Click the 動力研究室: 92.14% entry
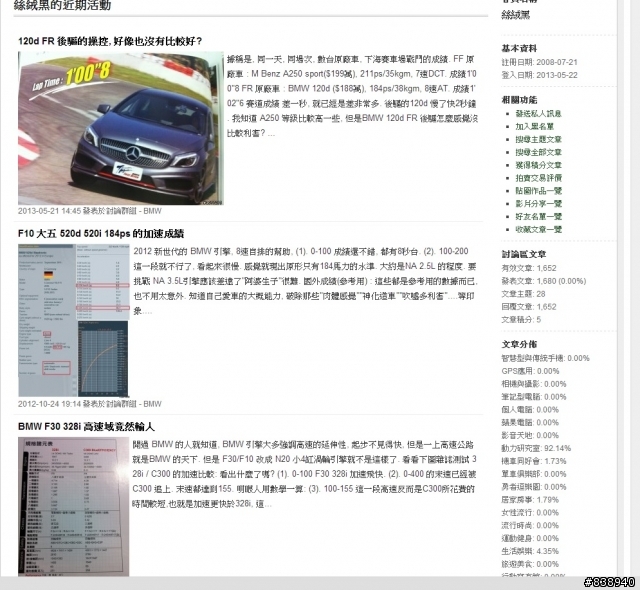640x590 pixels. pos(536,448)
